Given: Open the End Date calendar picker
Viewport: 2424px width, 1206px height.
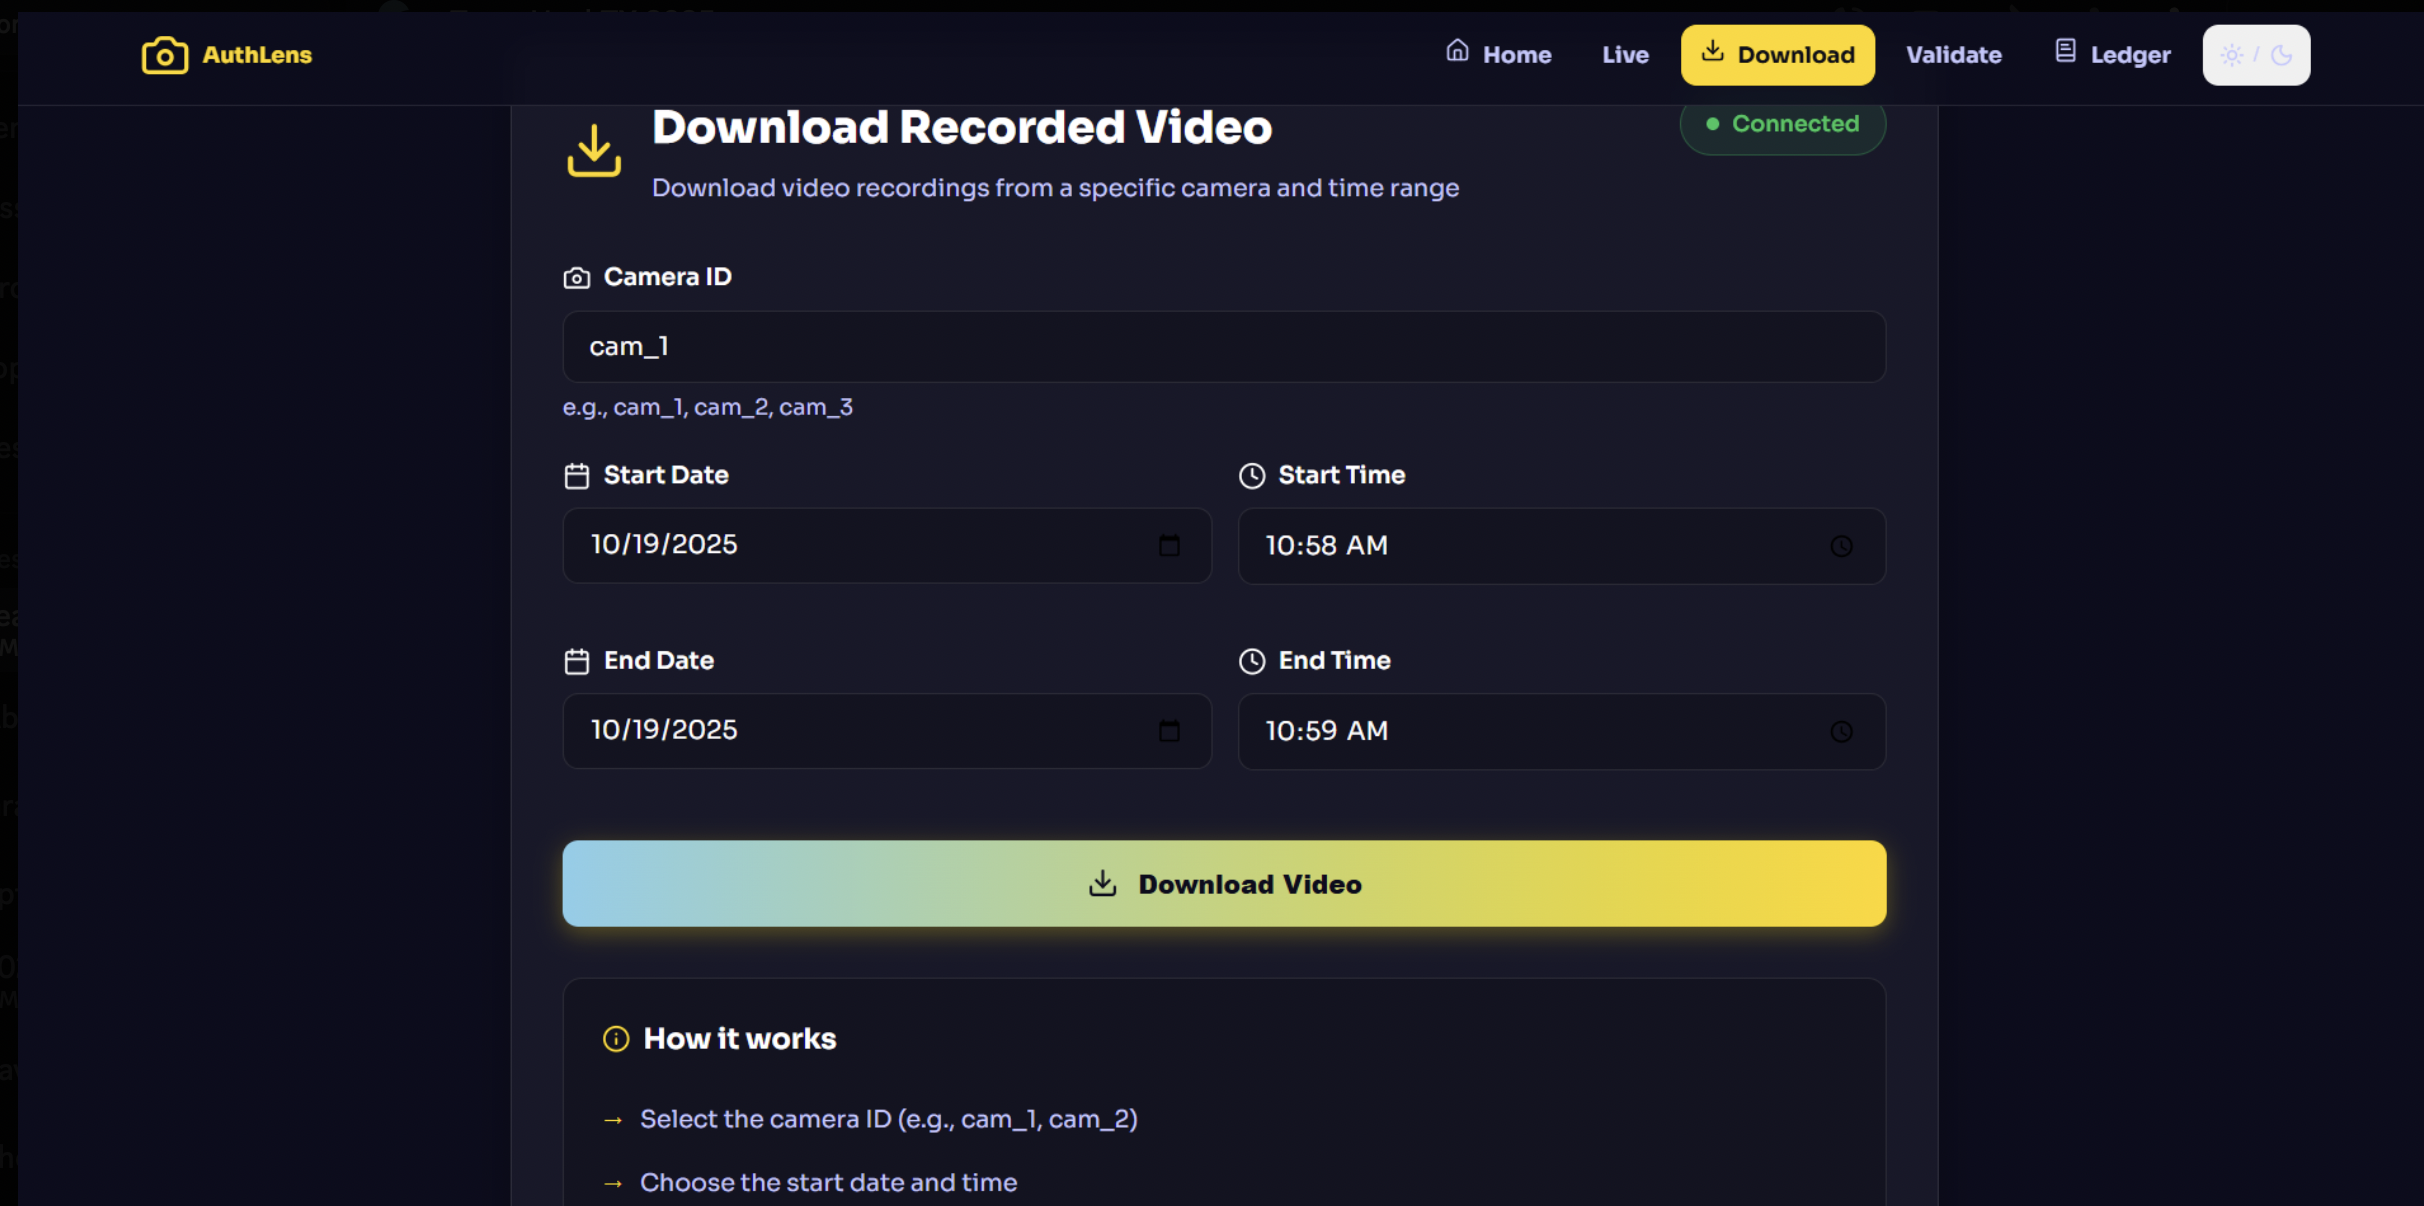Looking at the screenshot, I should pos(1169,731).
